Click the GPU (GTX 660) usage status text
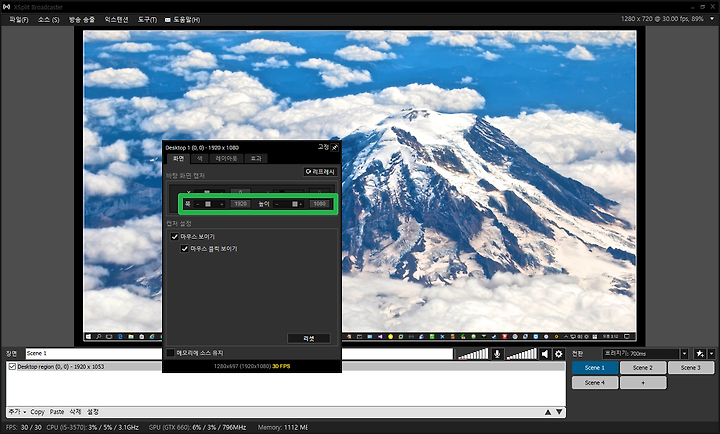Screen dimensions: 720x434 [197, 427]
